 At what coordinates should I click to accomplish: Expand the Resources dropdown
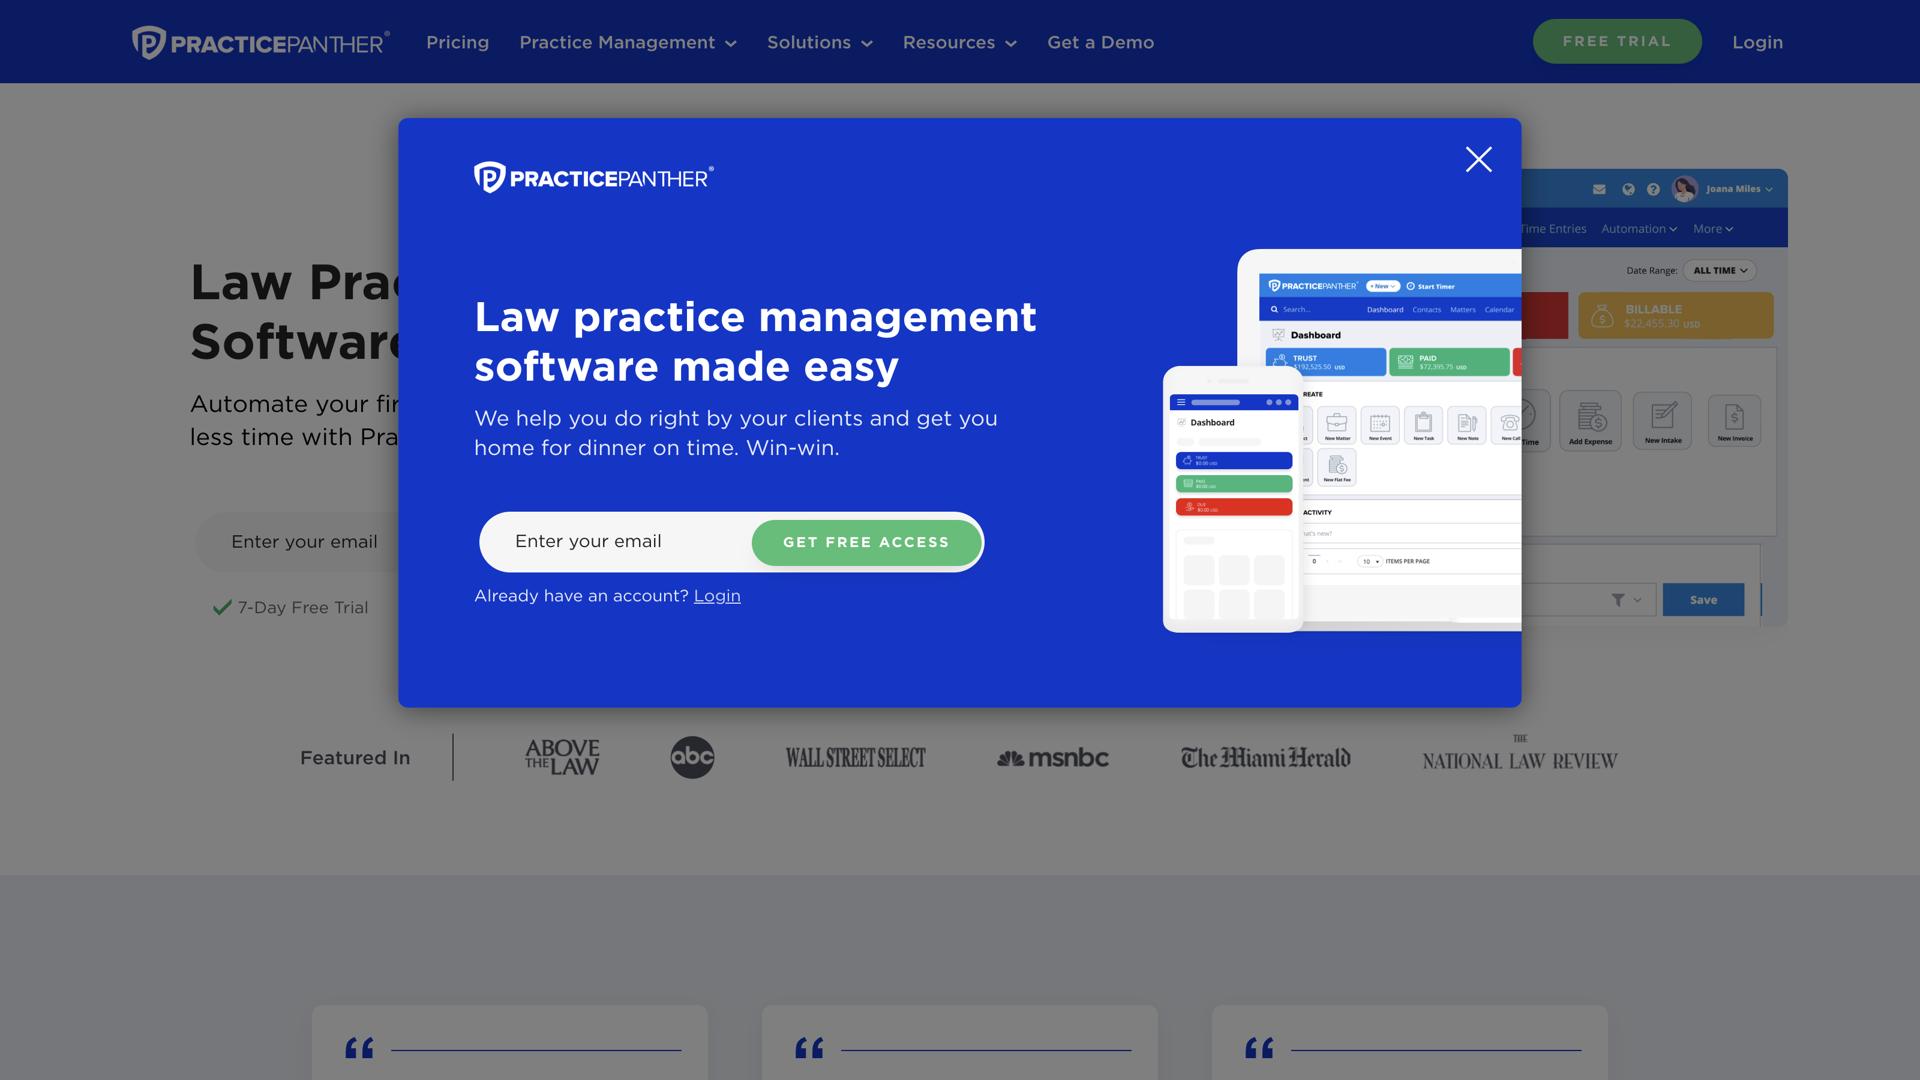[x=959, y=42]
